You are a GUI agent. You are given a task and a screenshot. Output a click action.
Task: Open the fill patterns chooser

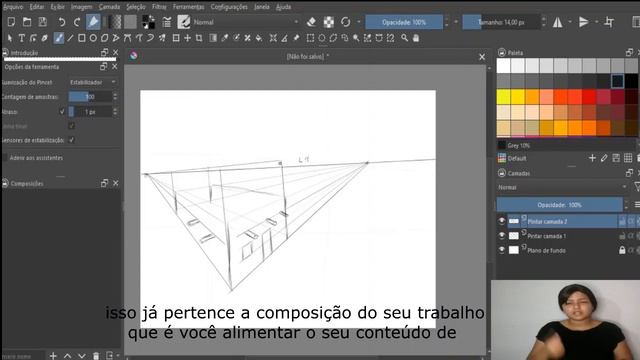[130, 22]
